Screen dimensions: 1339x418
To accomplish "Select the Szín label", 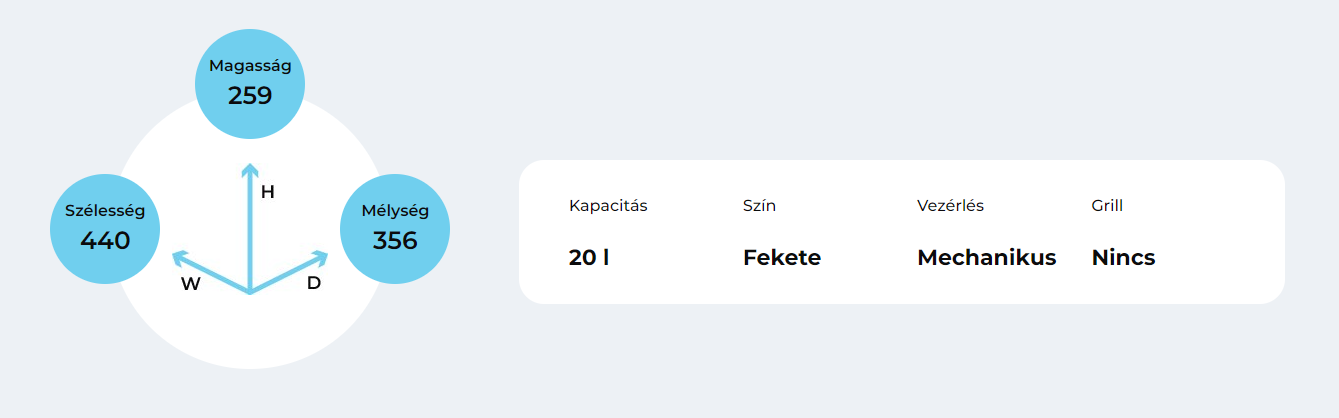I will (x=759, y=206).
